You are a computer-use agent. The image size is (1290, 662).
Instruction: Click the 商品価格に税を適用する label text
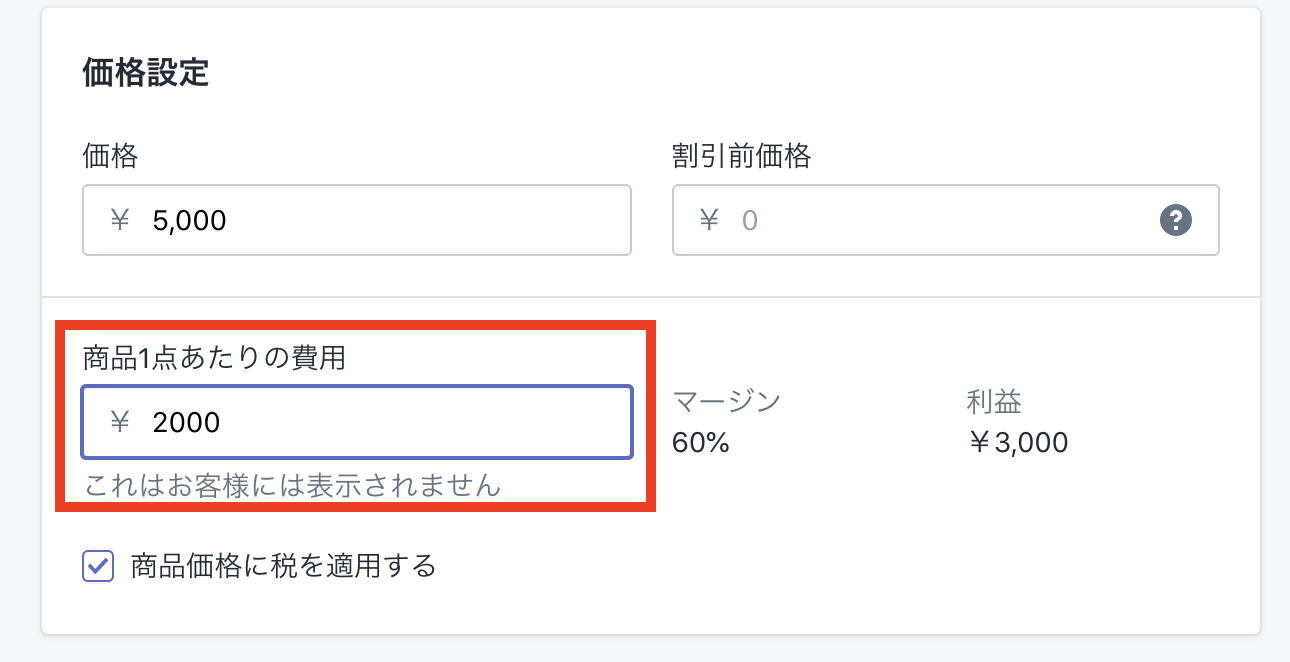point(284,567)
